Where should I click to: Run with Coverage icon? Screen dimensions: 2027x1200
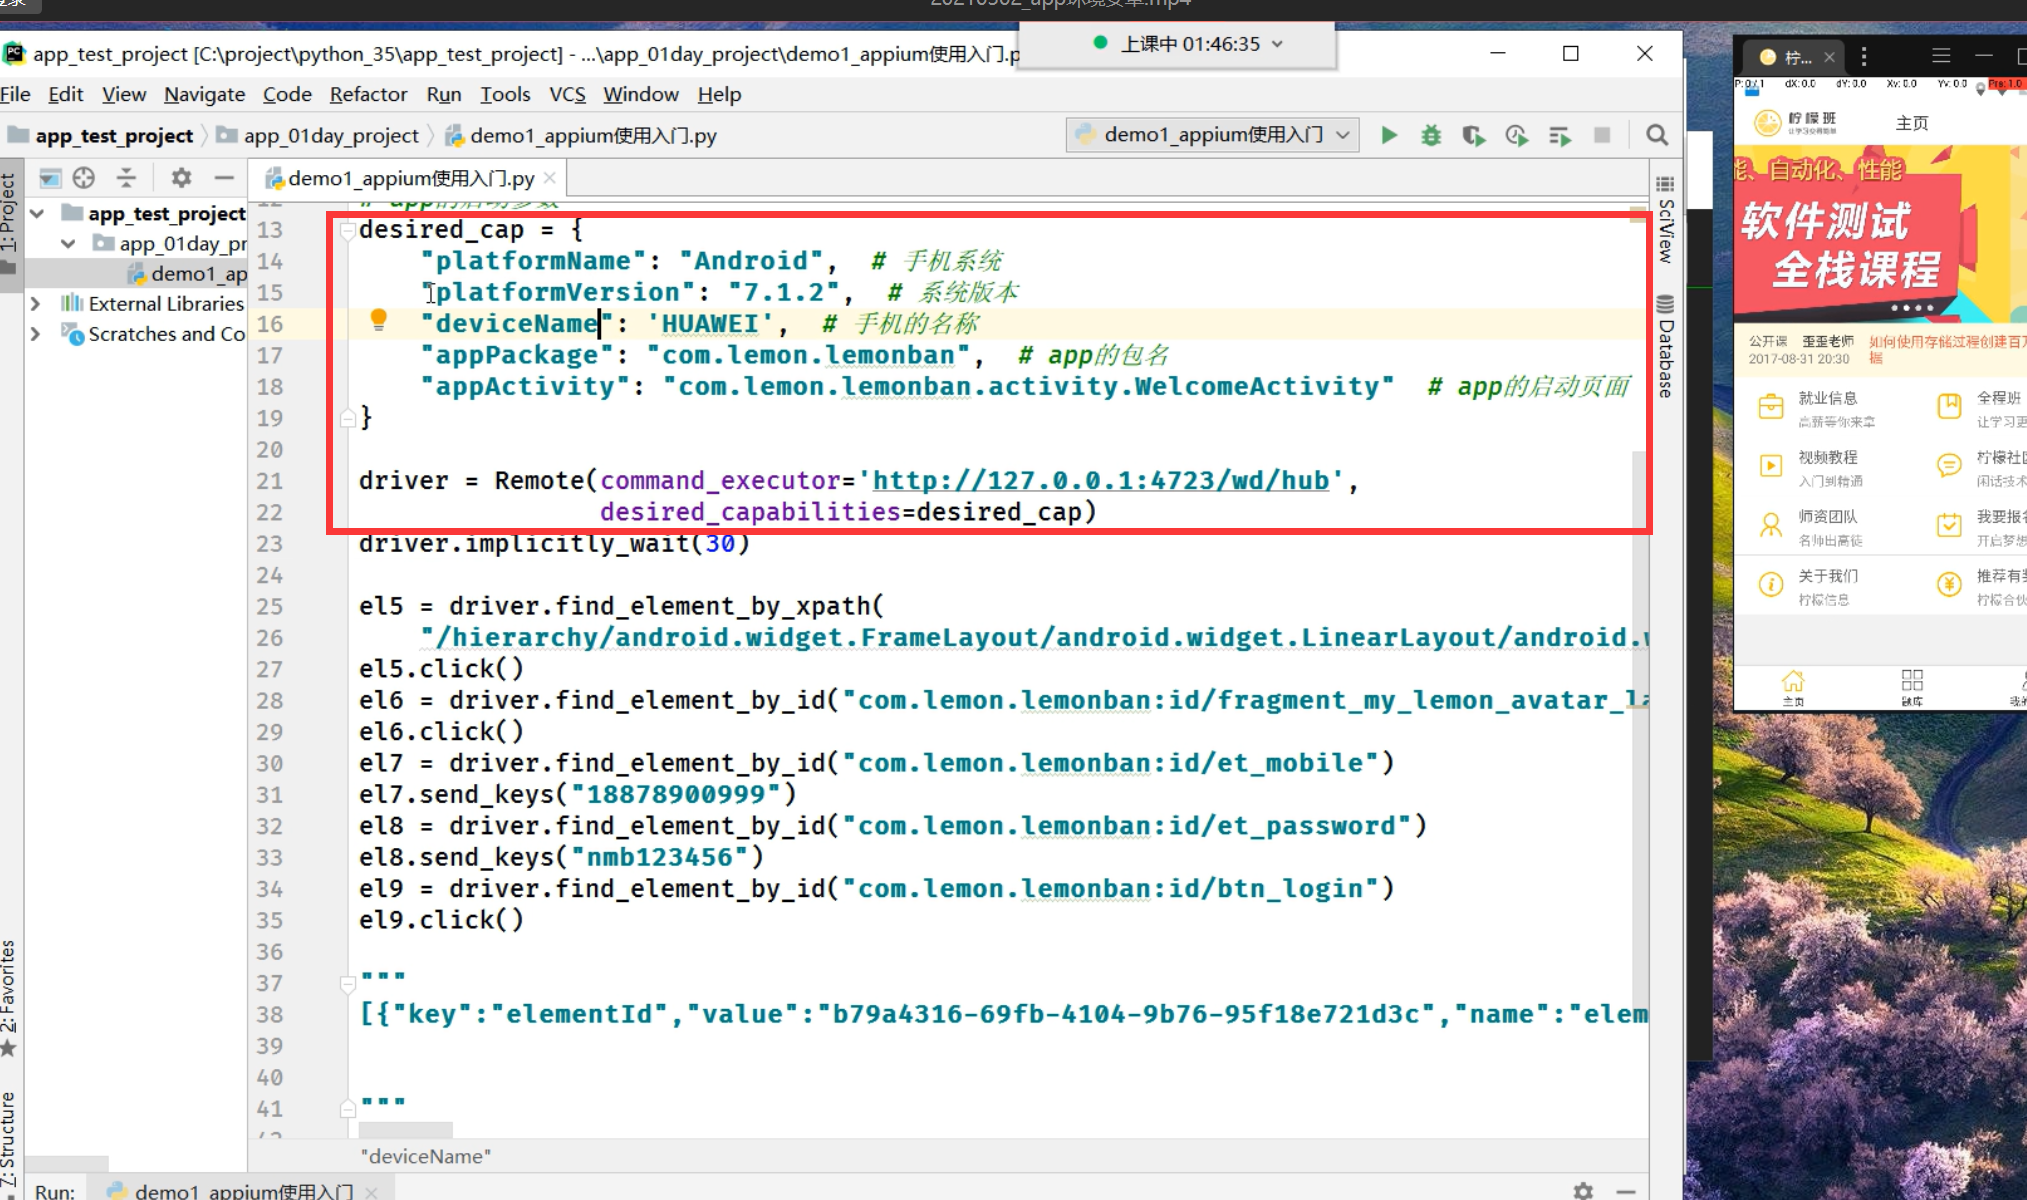click(1473, 135)
